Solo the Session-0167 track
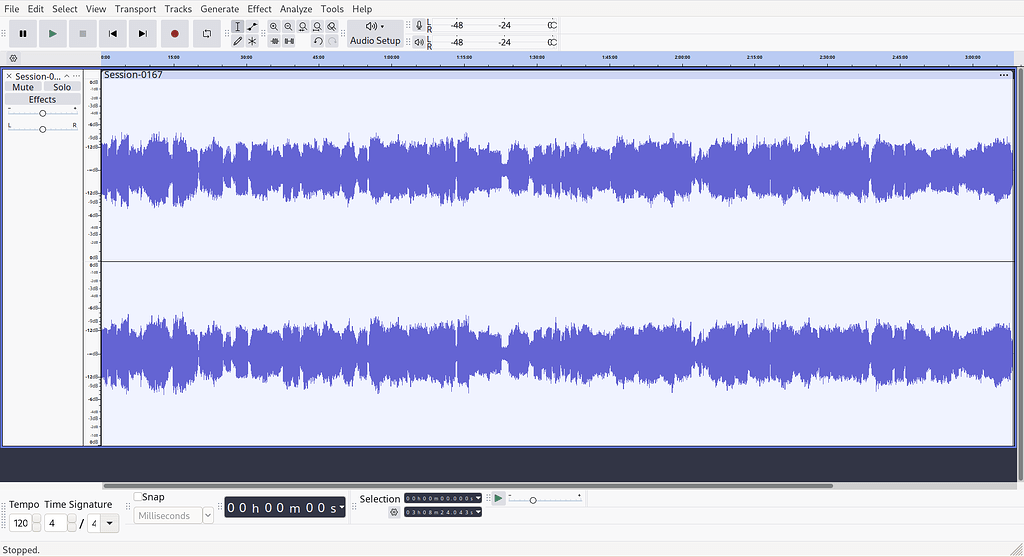Viewport: 1024px width, 557px height. [62, 87]
